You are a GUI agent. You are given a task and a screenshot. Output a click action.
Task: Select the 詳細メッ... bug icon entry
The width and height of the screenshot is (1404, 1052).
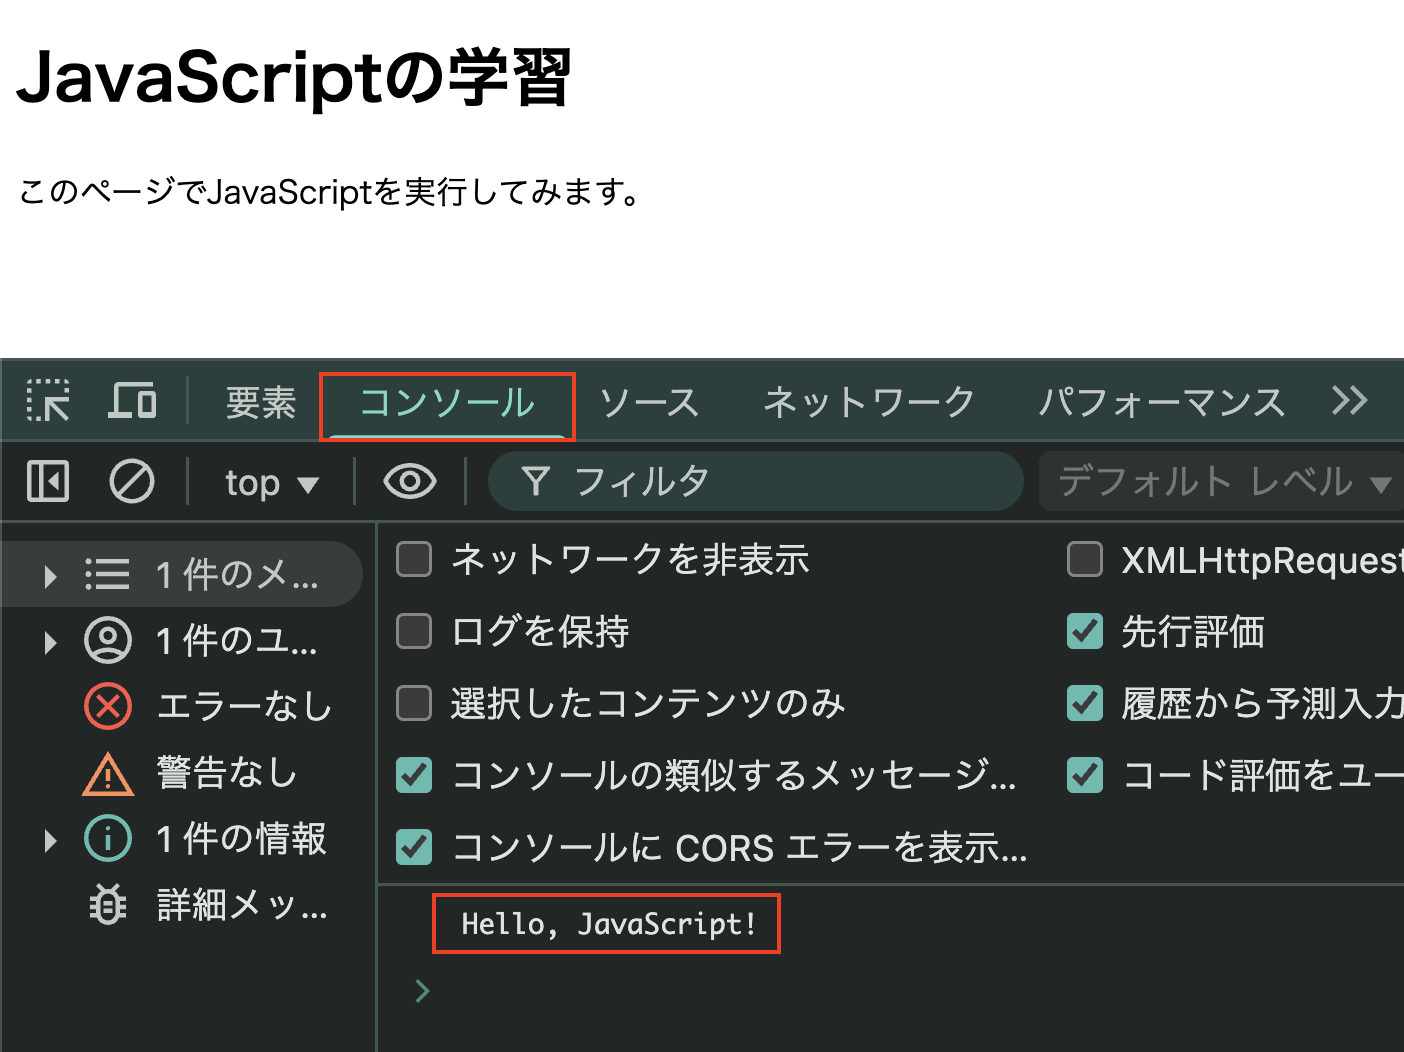pyautogui.click(x=108, y=905)
